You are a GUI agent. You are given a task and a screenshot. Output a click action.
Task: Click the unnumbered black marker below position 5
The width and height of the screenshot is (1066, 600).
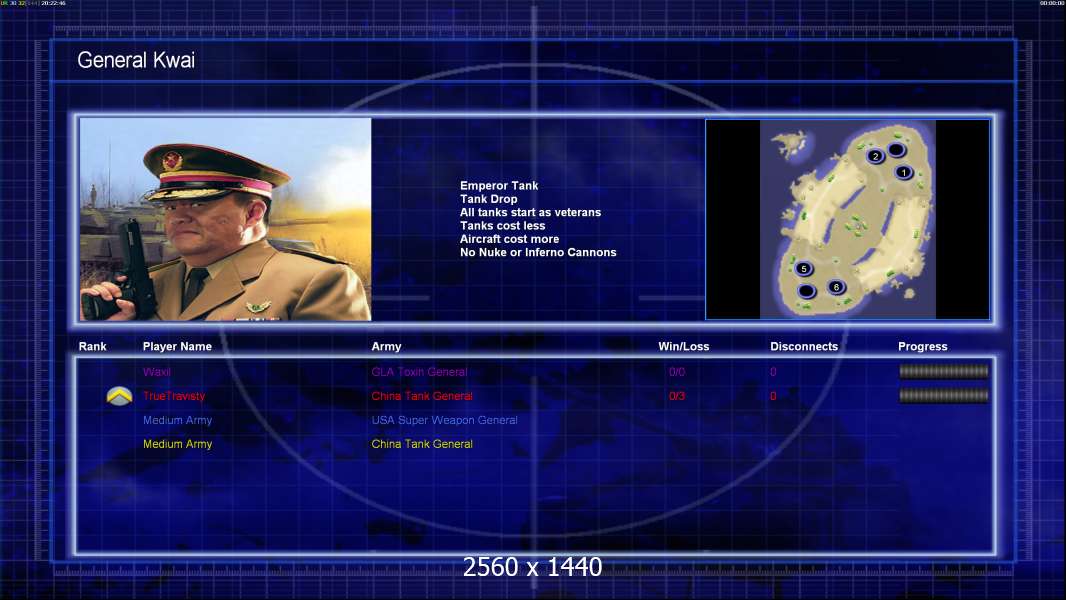(x=806, y=292)
